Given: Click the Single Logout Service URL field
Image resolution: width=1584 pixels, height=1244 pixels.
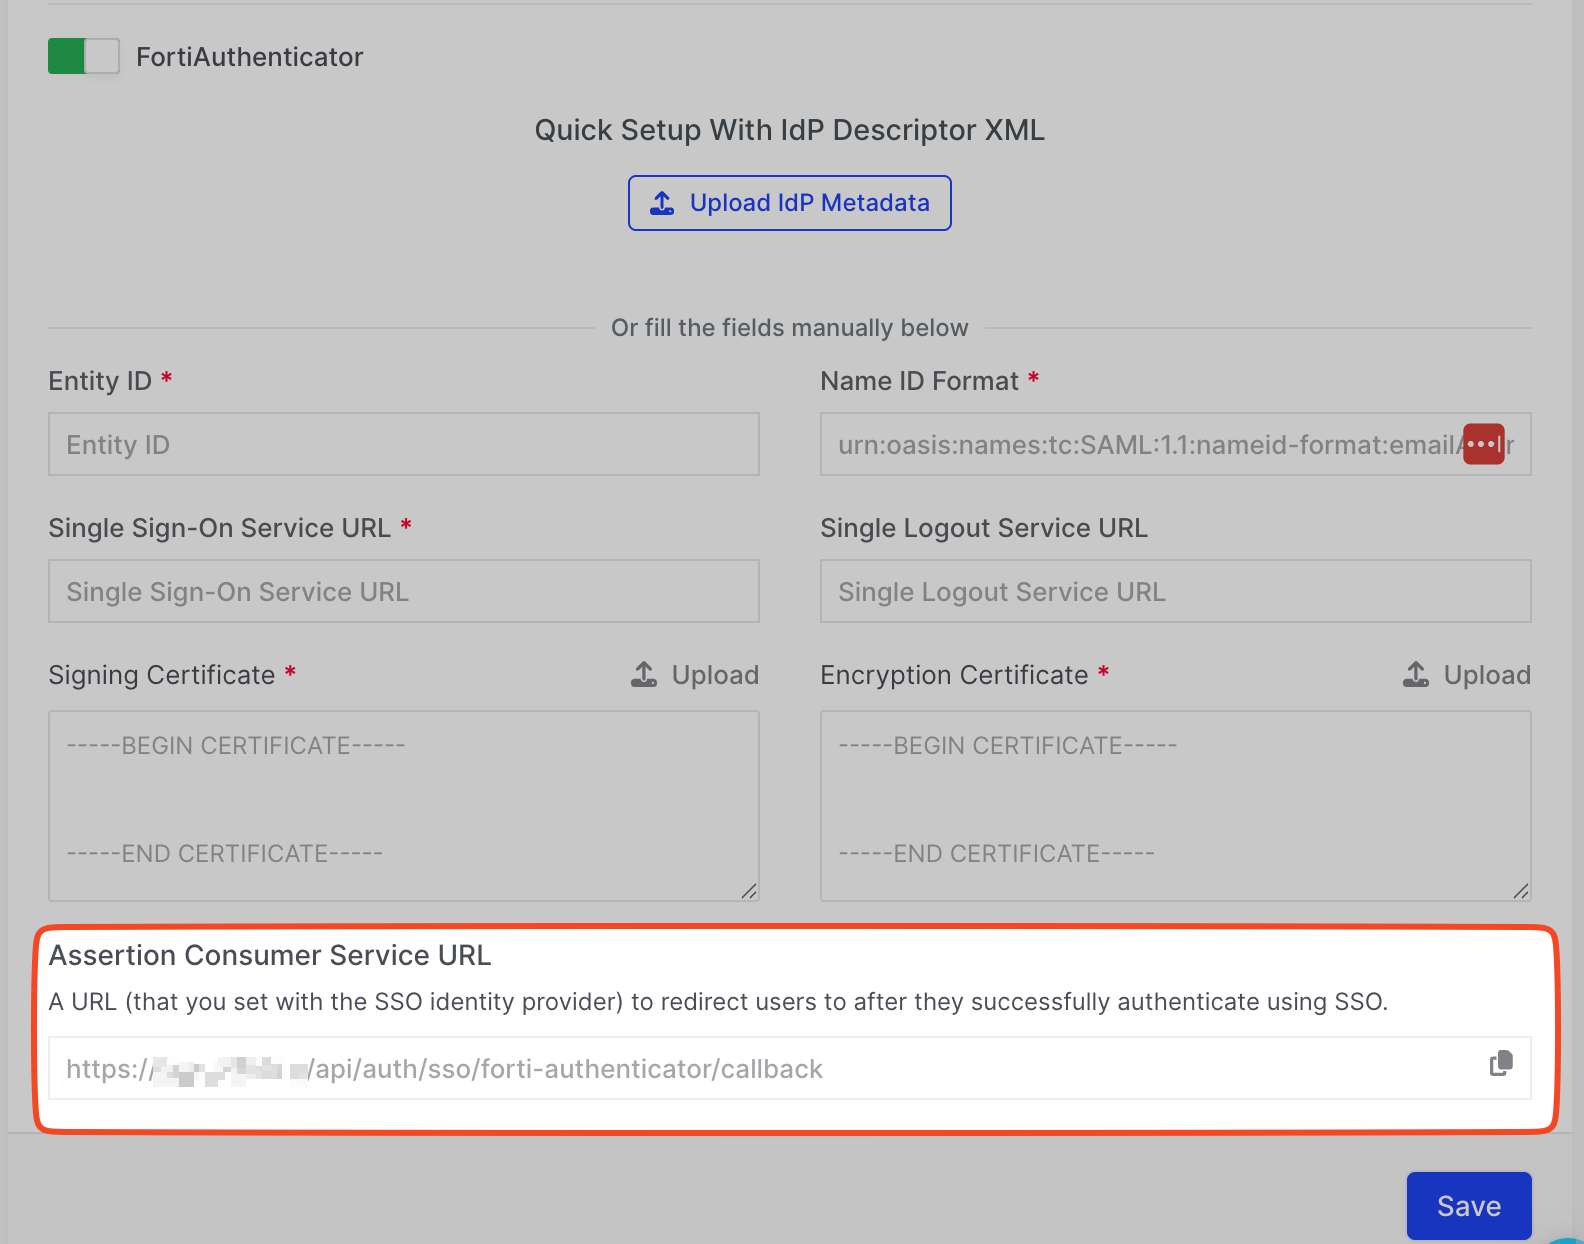Looking at the screenshot, I should tap(1175, 591).
